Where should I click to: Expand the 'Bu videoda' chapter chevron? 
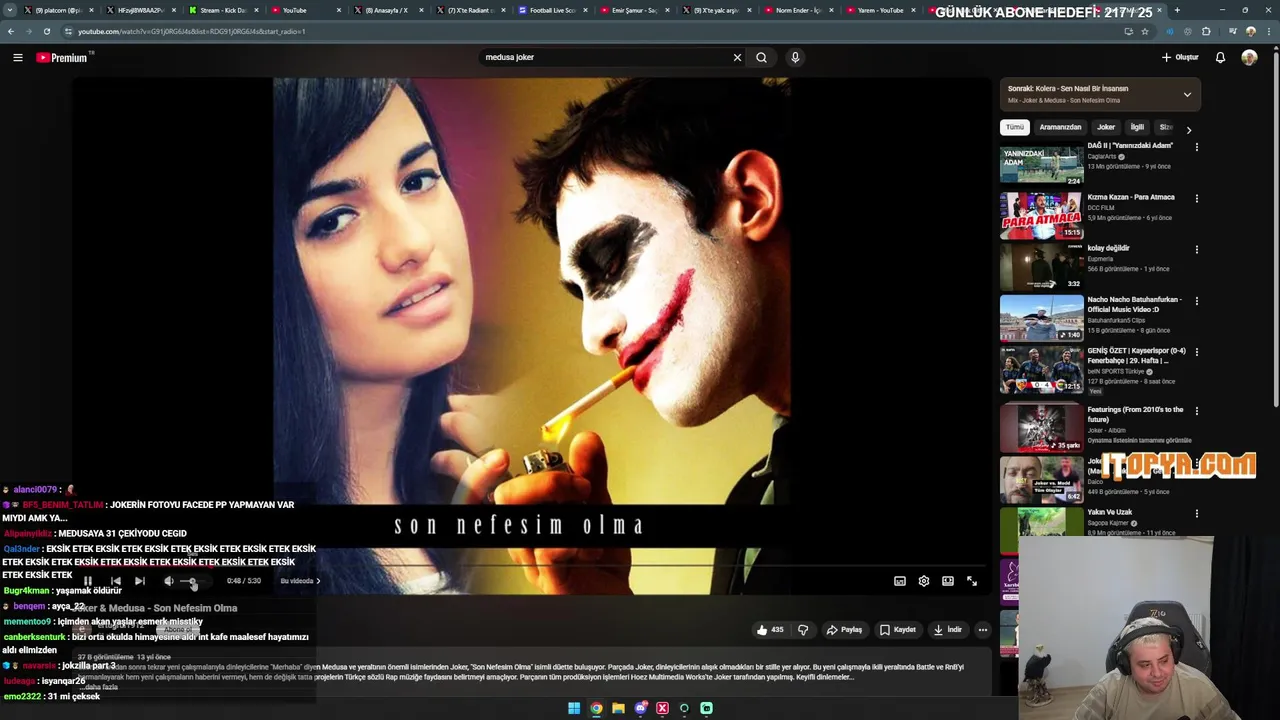[x=318, y=581]
